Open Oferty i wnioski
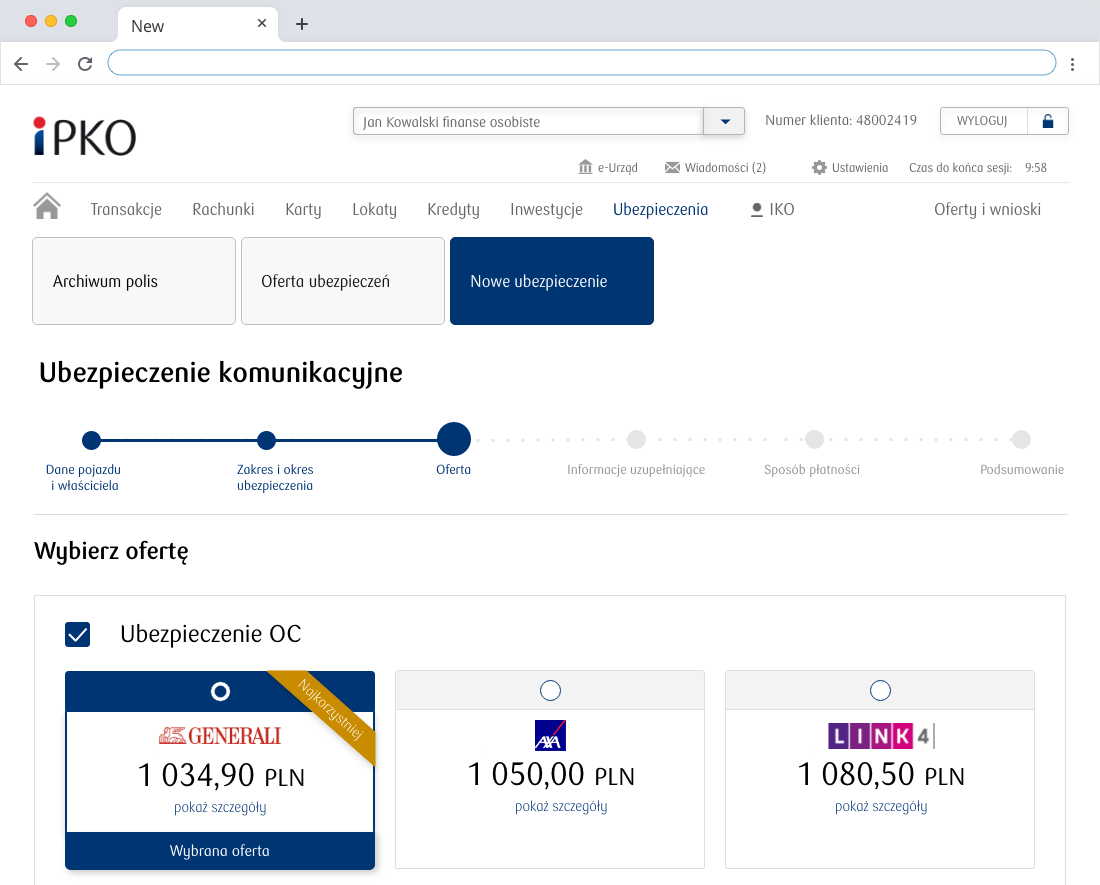This screenshot has width=1100, height=885. point(987,209)
